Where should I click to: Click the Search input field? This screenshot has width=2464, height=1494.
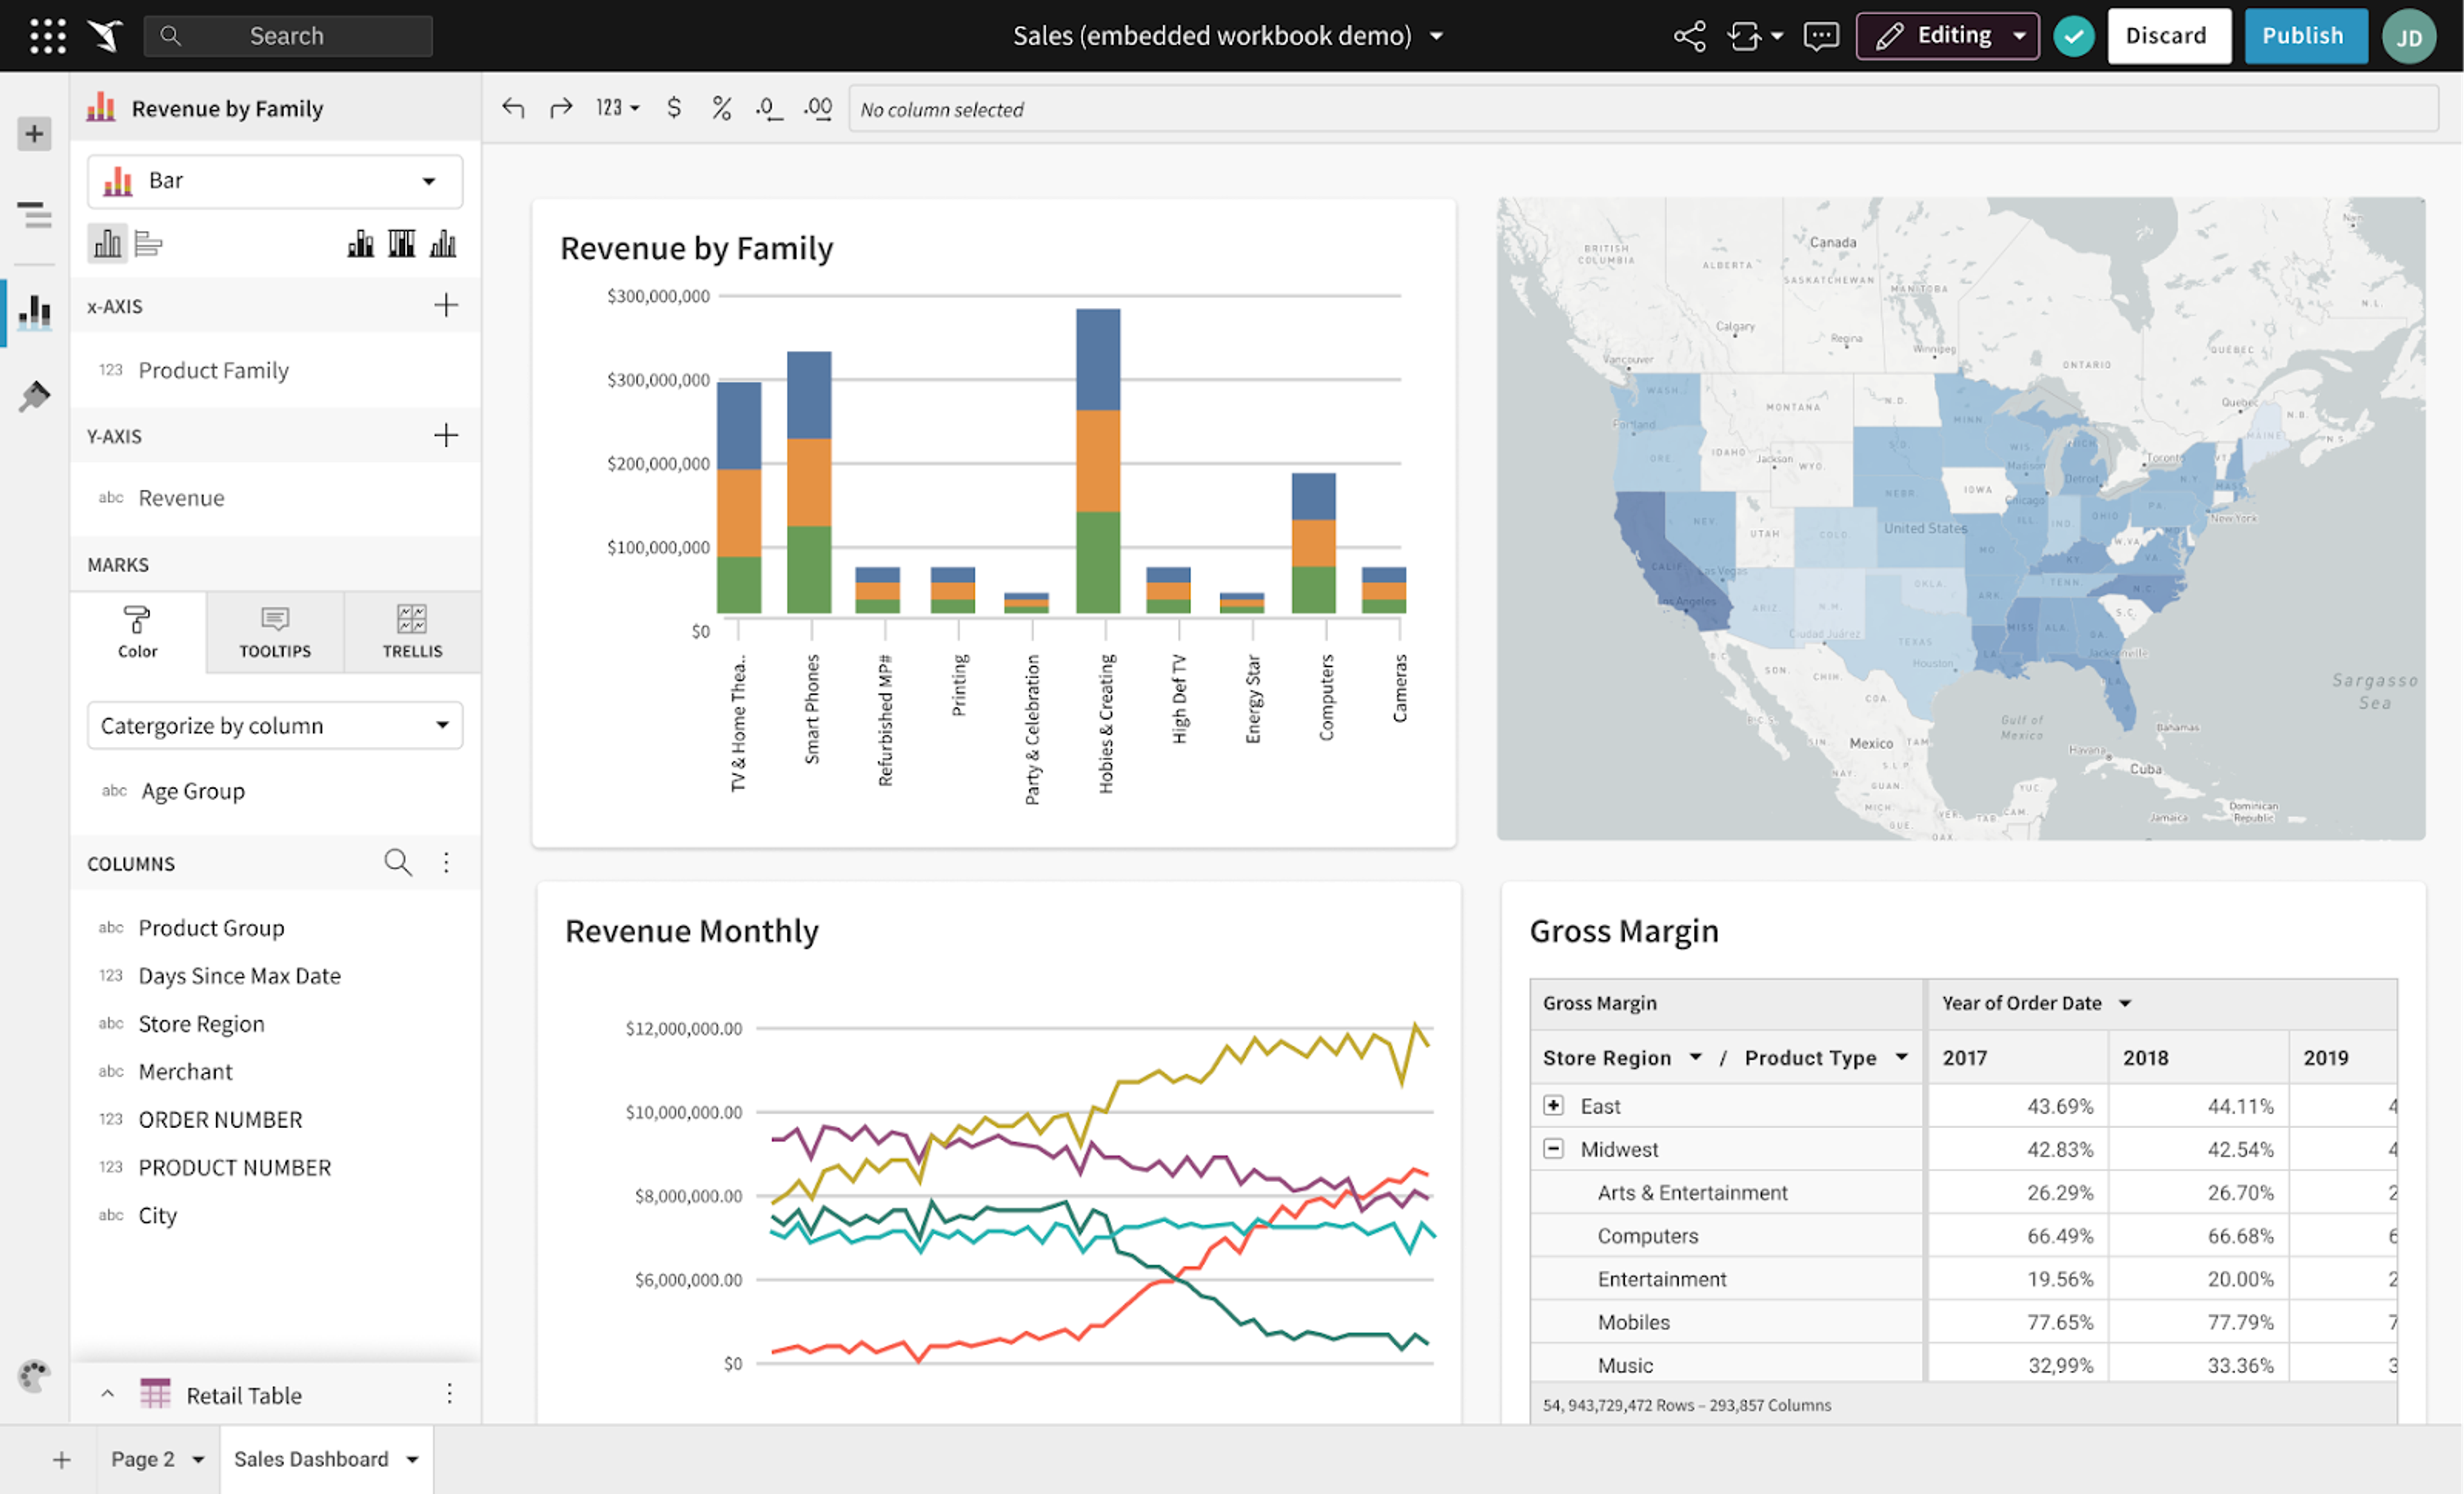point(288,36)
